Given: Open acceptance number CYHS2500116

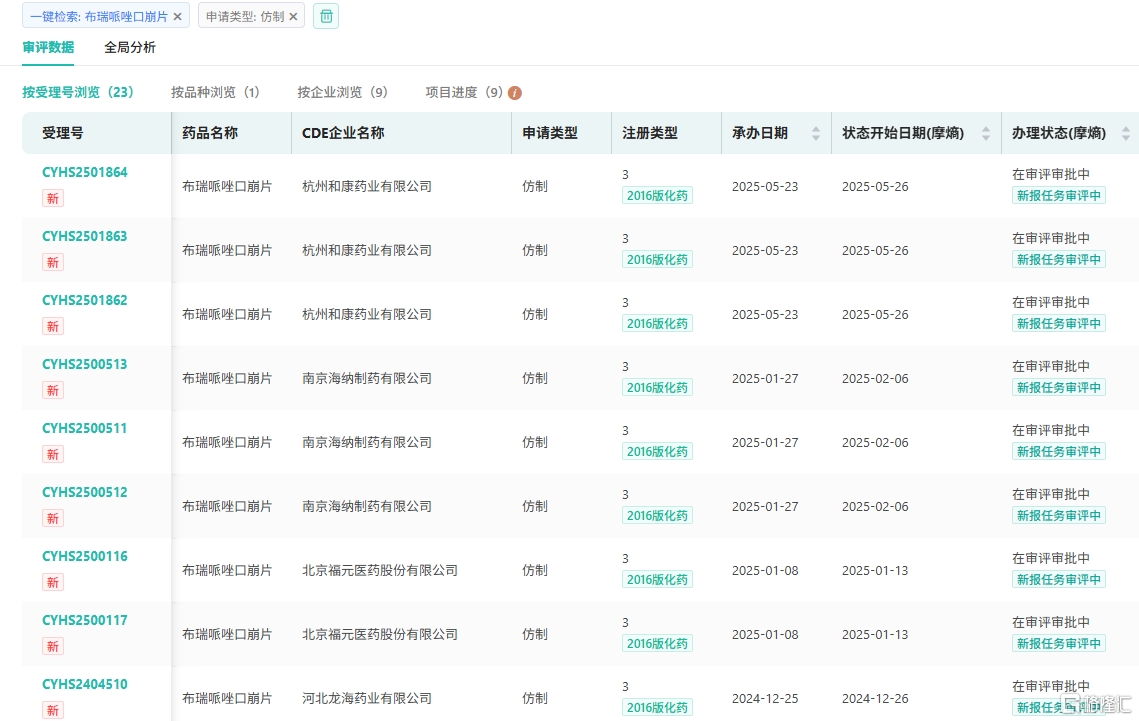Looking at the screenshot, I should coord(84,556).
